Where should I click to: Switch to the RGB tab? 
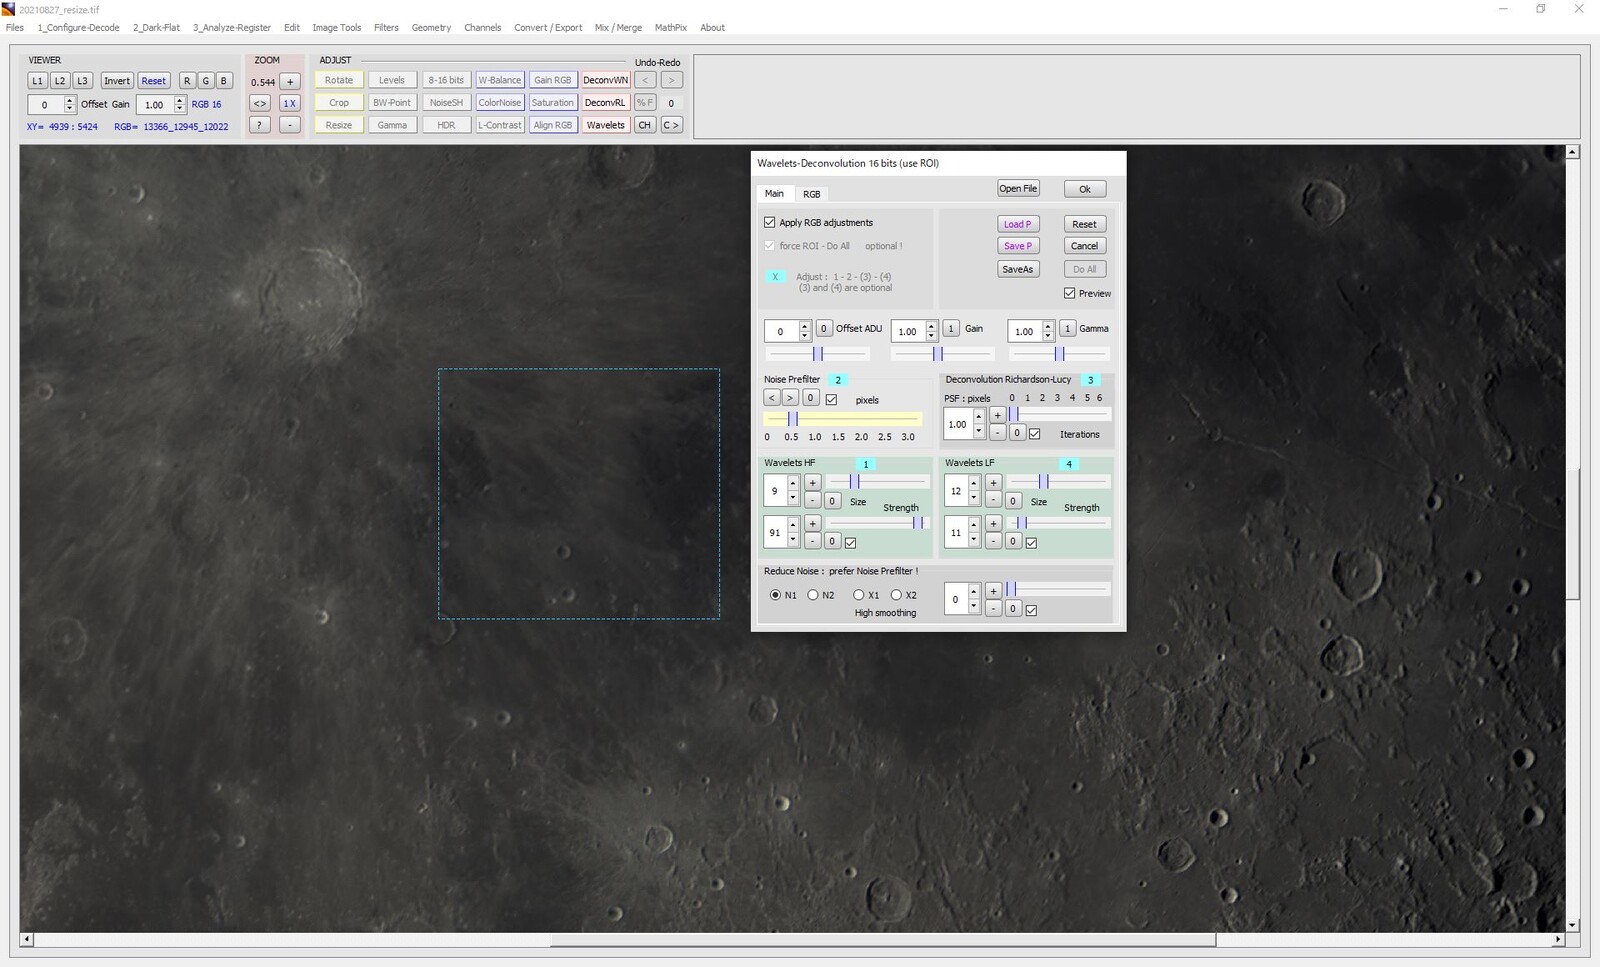pyautogui.click(x=811, y=194)
